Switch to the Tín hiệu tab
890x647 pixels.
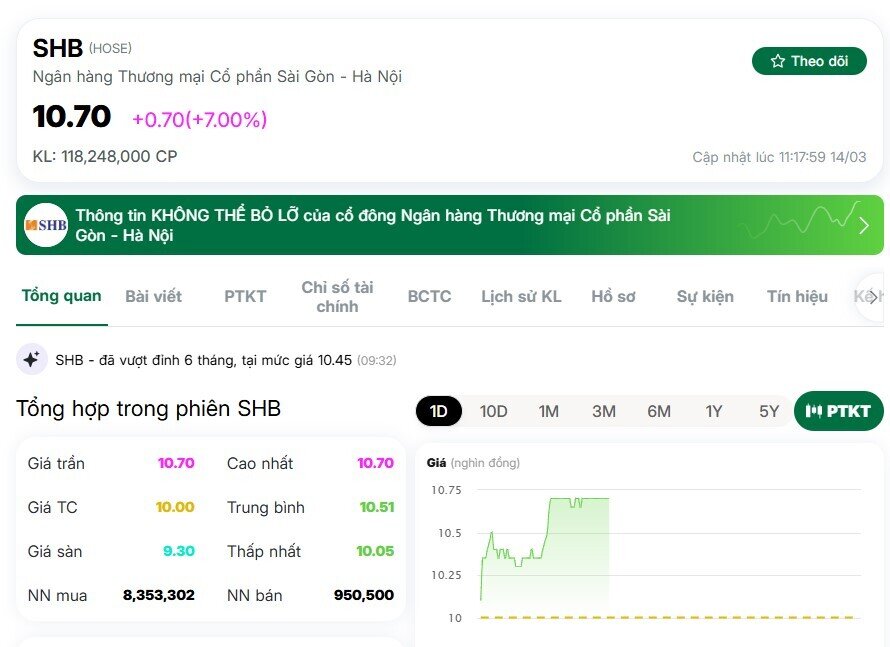(x=797, y=296)
